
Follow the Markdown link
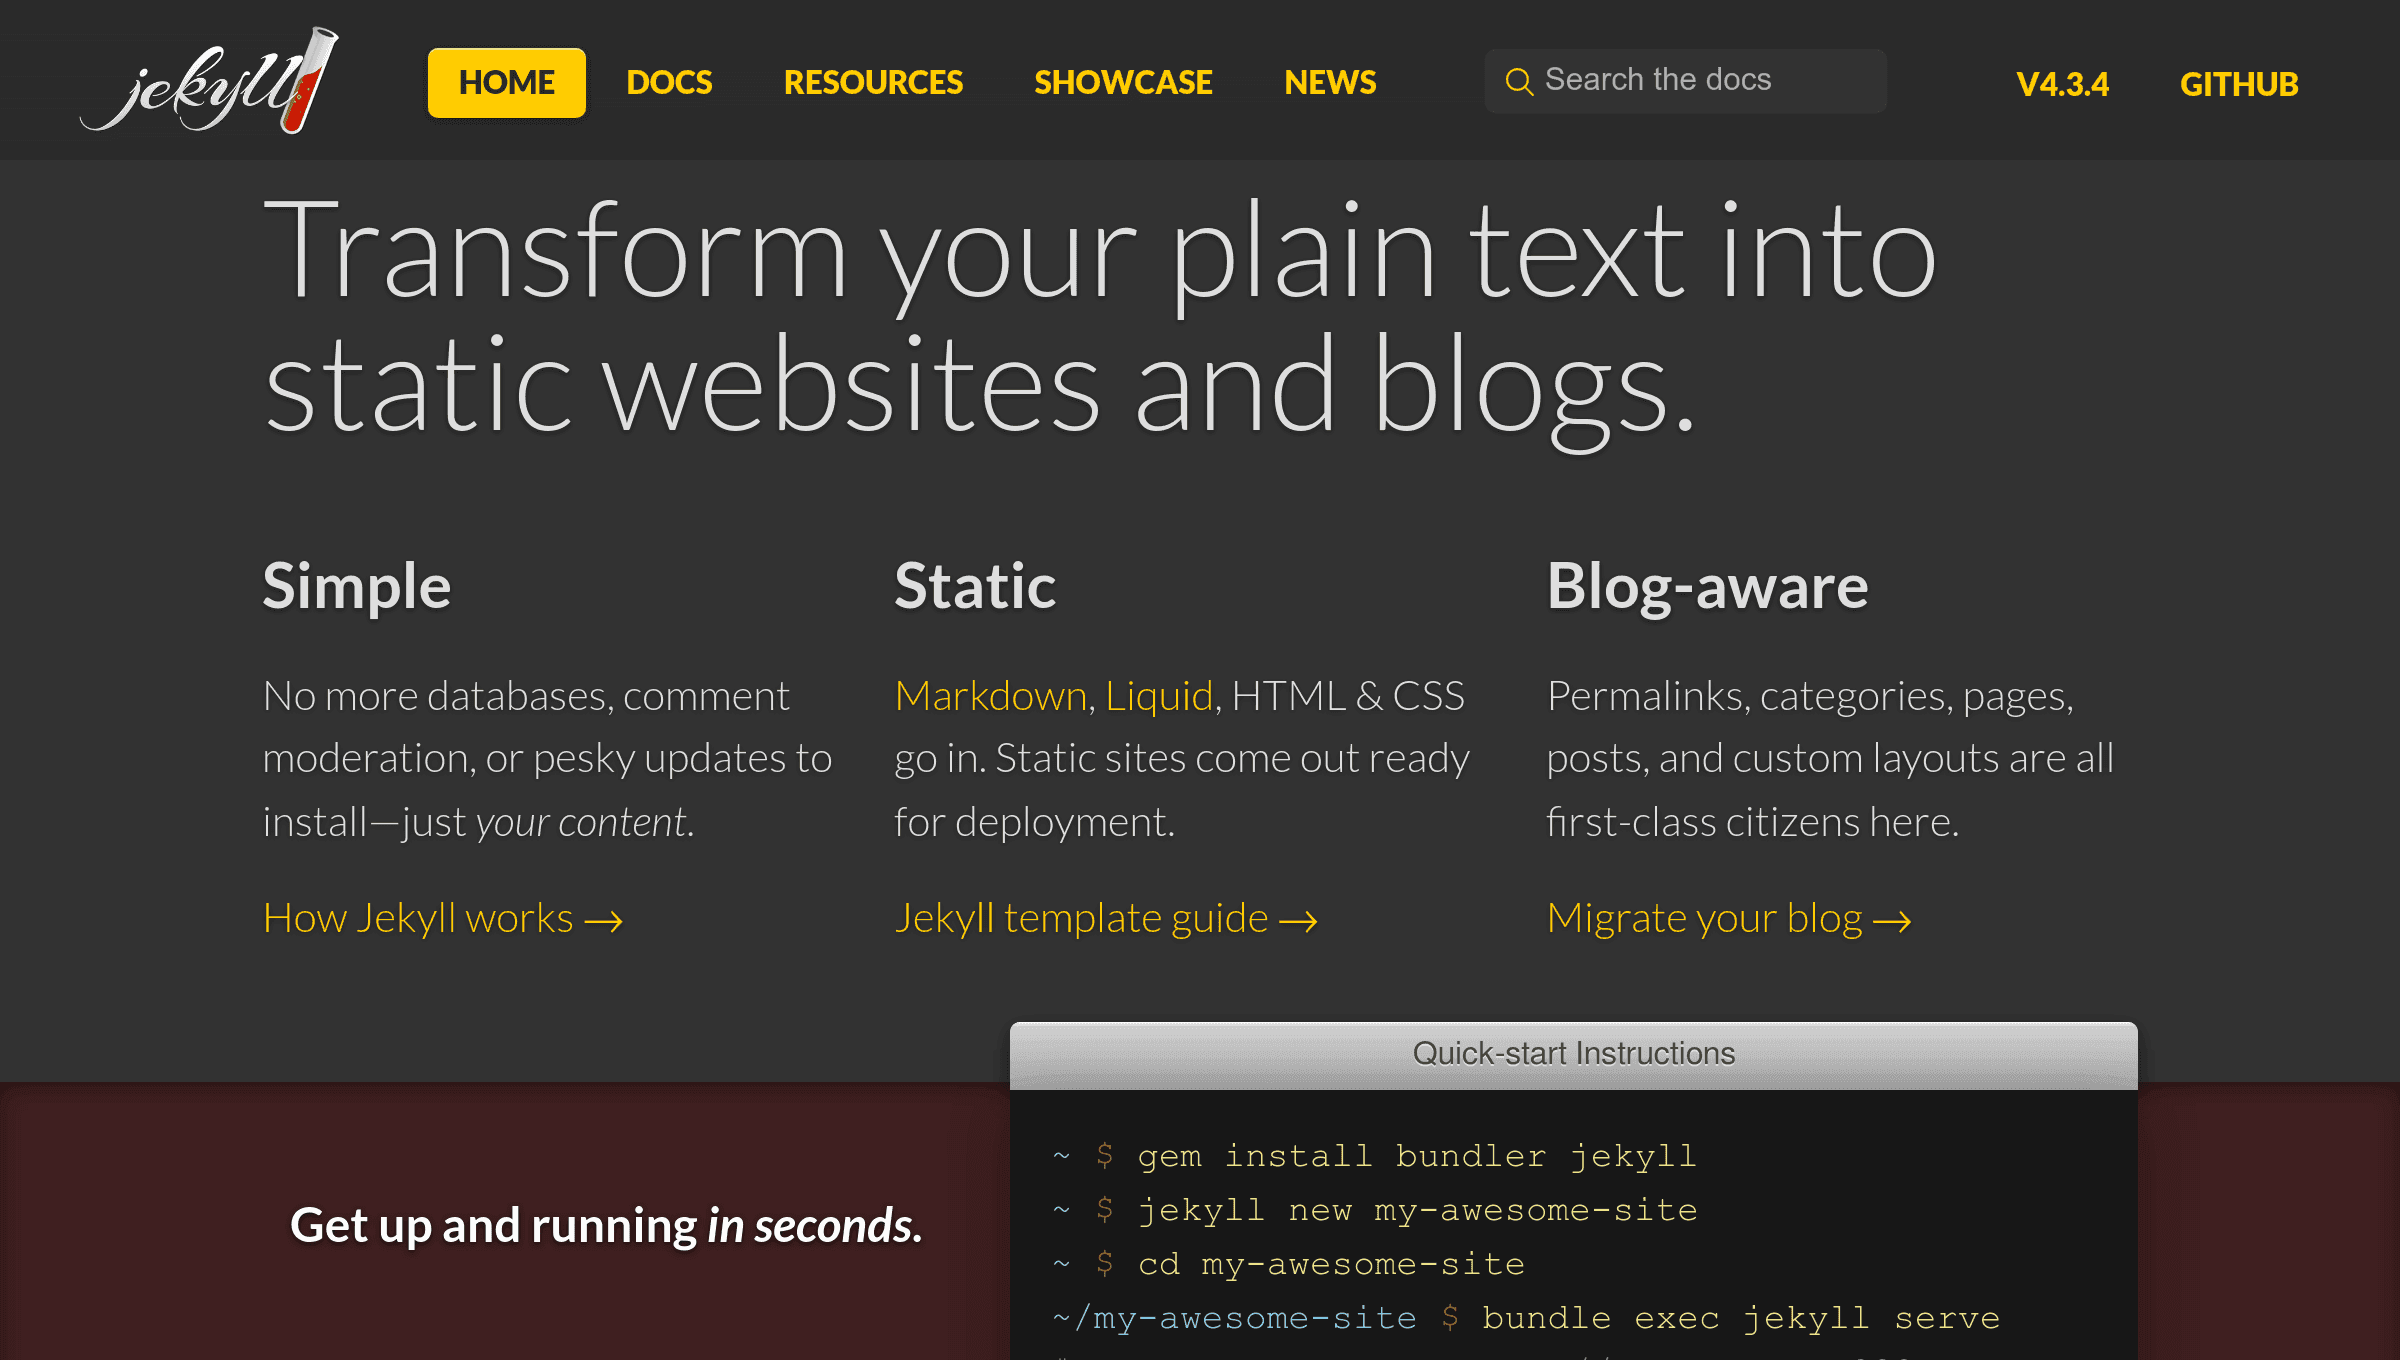pyautogui.click(x=990, y=696)
